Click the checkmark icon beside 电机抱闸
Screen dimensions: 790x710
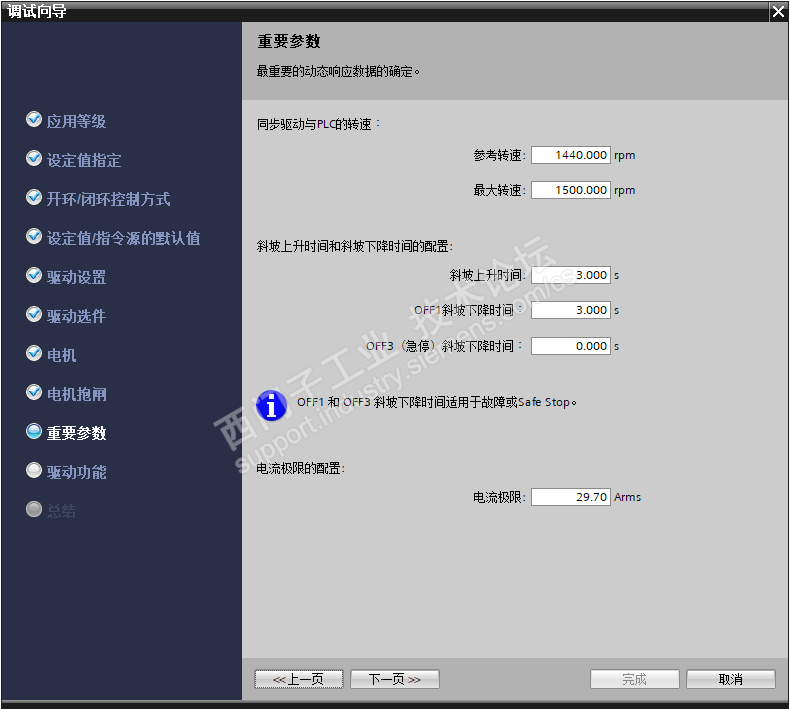34,392
